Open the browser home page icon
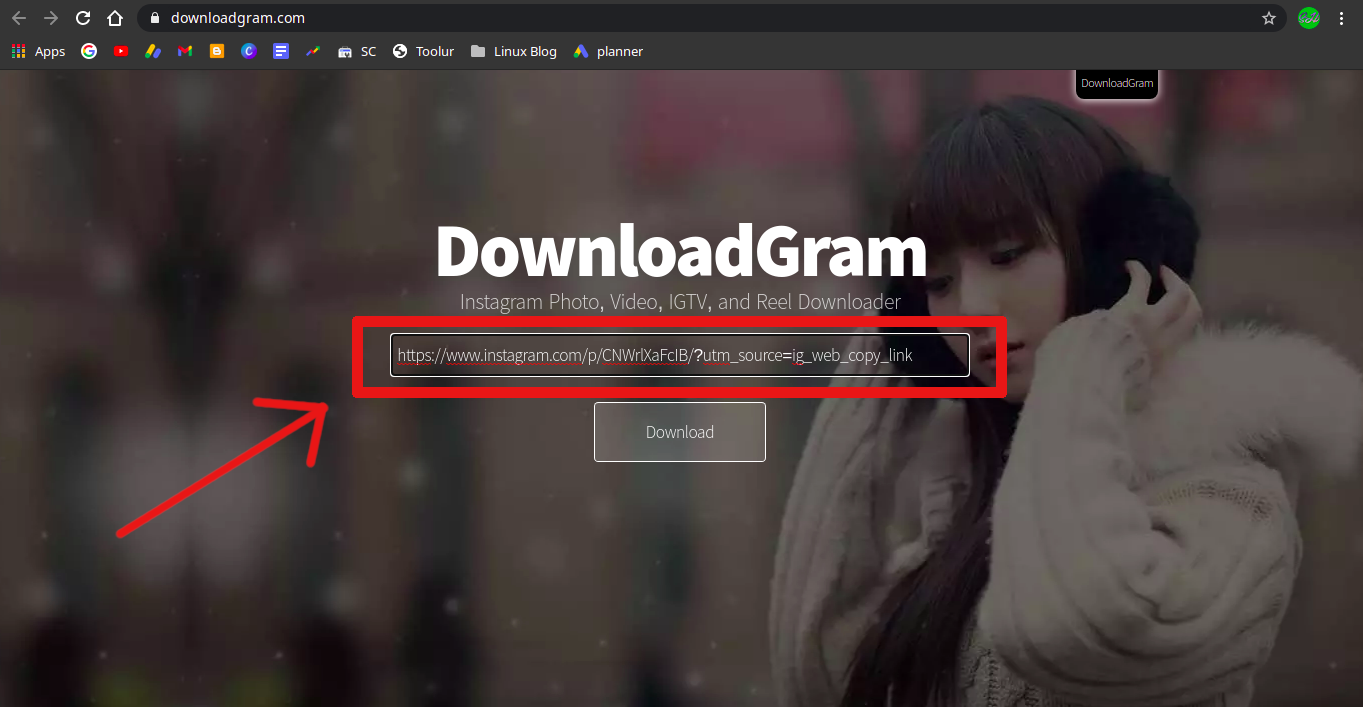Viewport: 1363px width, 707px height. coord(115,18)
